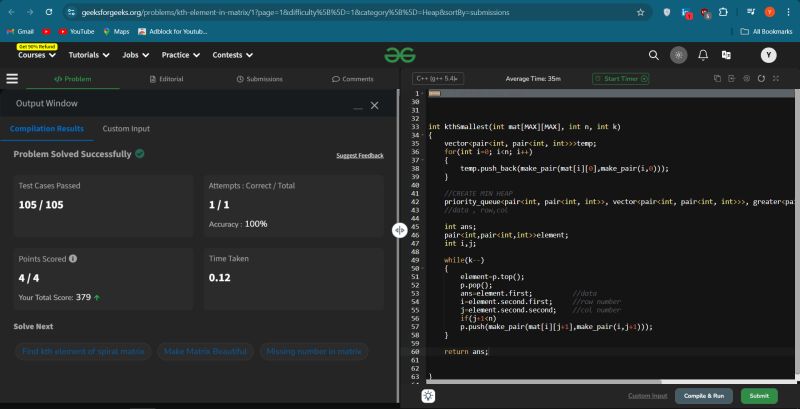Switch to the Editorial tab

pyautogui.click(x=166, y=78)
